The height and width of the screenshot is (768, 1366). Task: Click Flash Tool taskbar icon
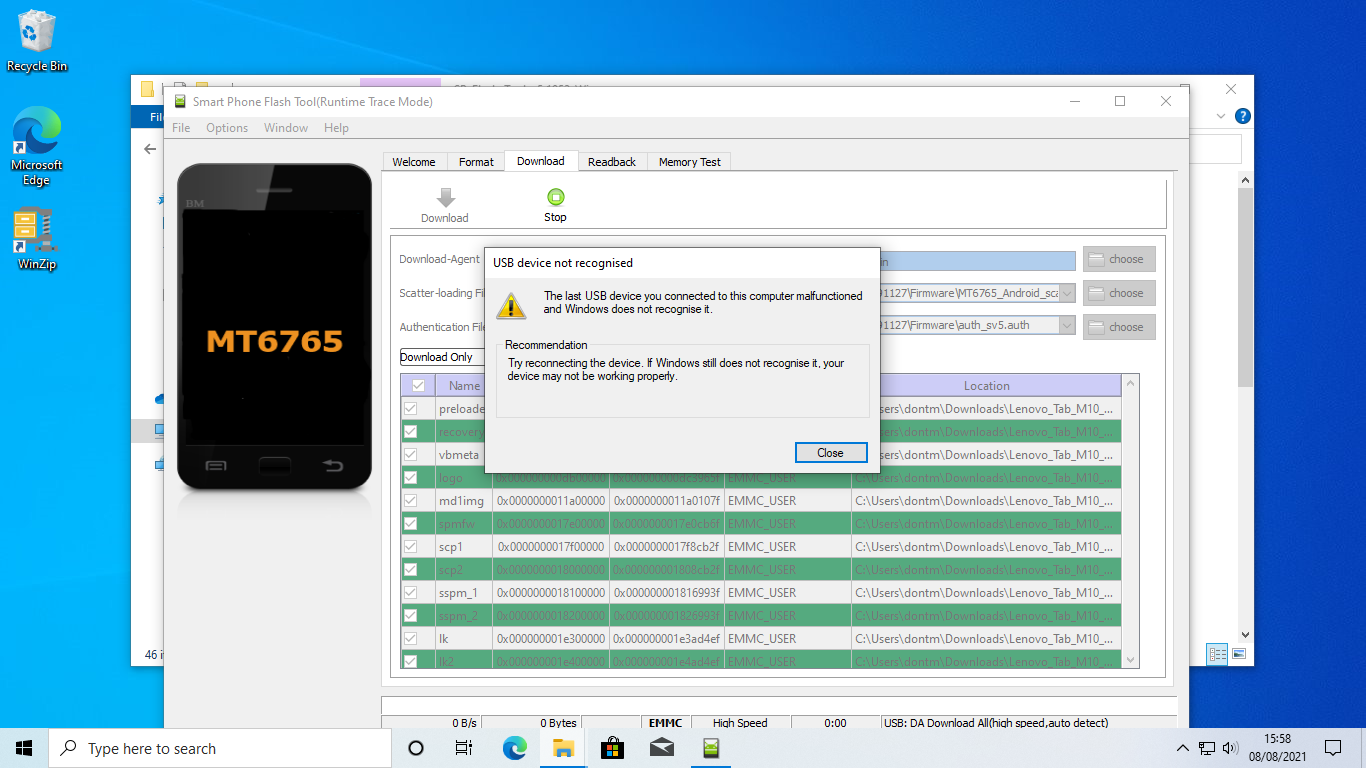(x=711, y=748)
